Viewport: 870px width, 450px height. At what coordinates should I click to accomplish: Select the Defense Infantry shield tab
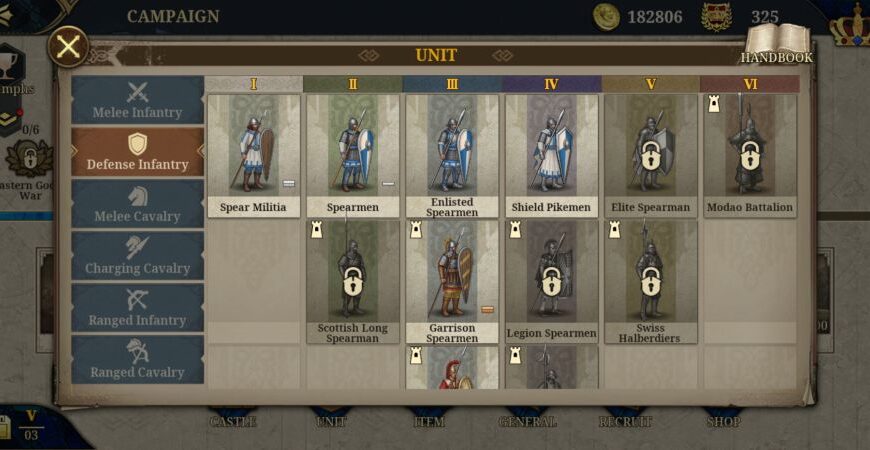click(x=137, y=152)
